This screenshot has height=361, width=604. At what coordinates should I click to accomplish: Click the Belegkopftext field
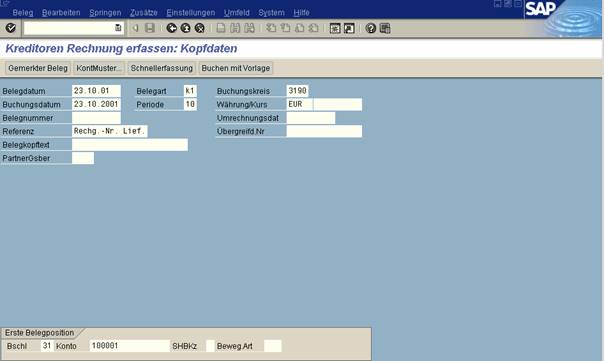click(x=130, y=145)
